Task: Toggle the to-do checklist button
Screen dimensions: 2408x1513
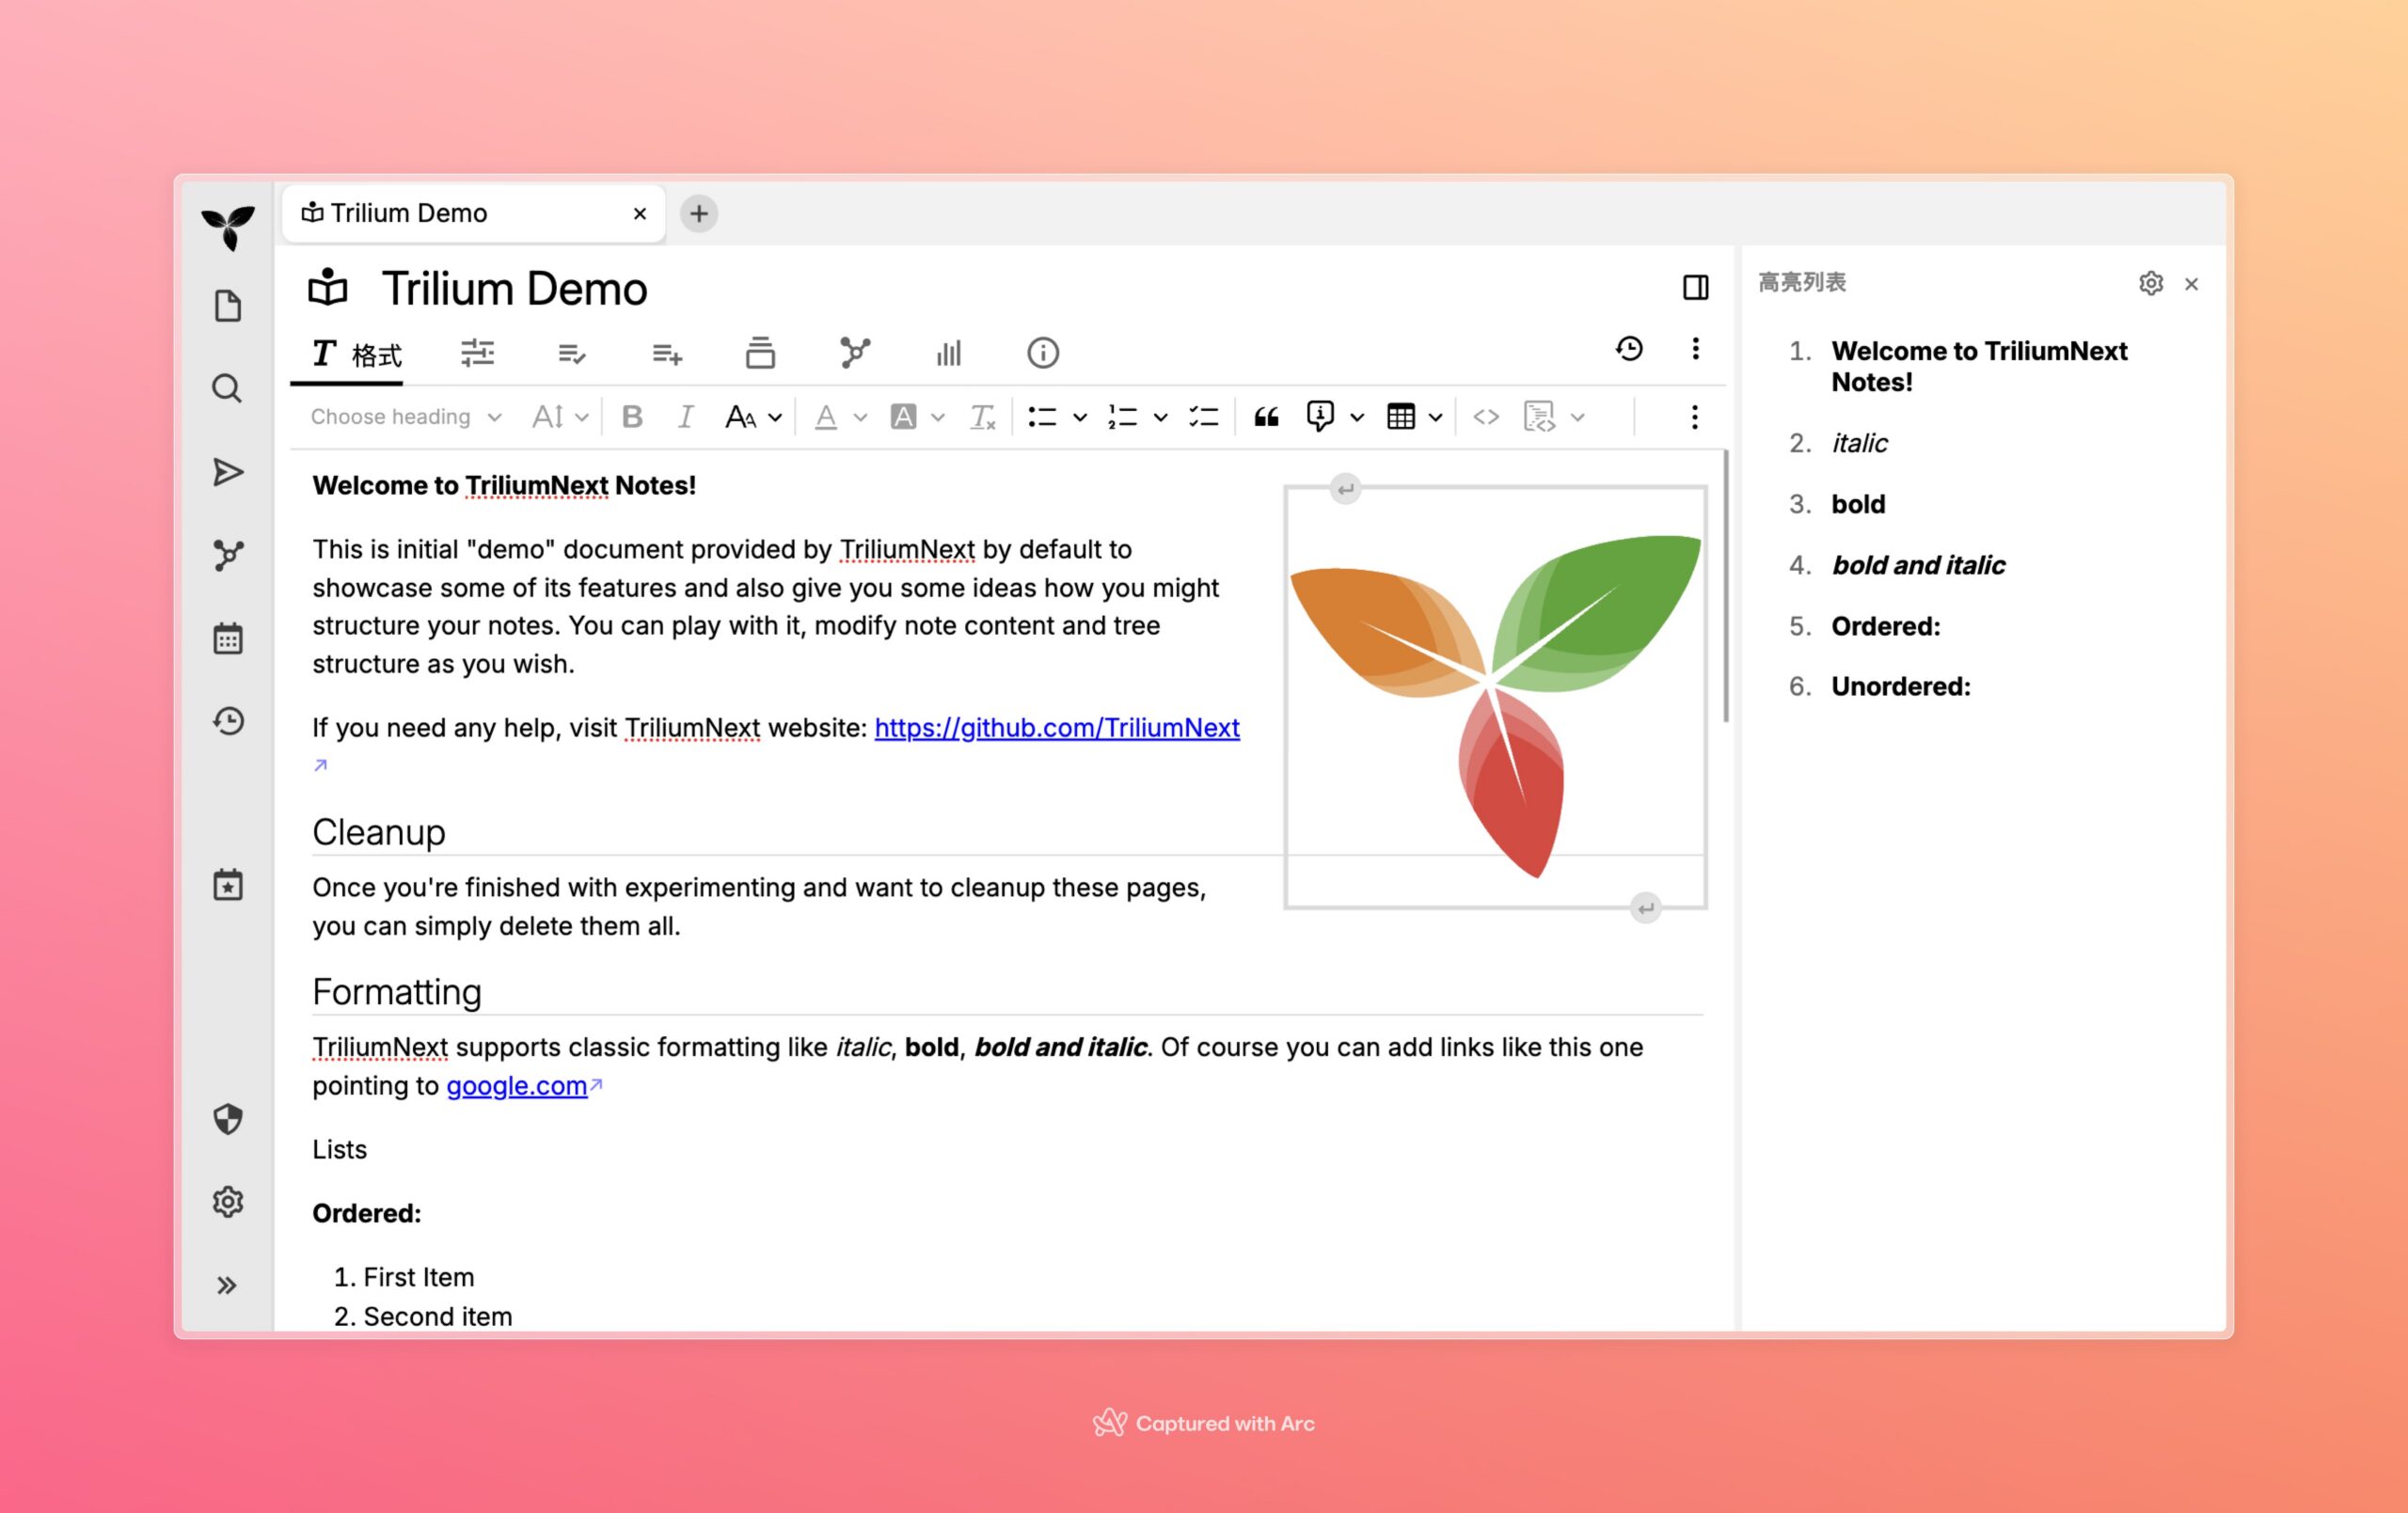Action: (1204, 417)
